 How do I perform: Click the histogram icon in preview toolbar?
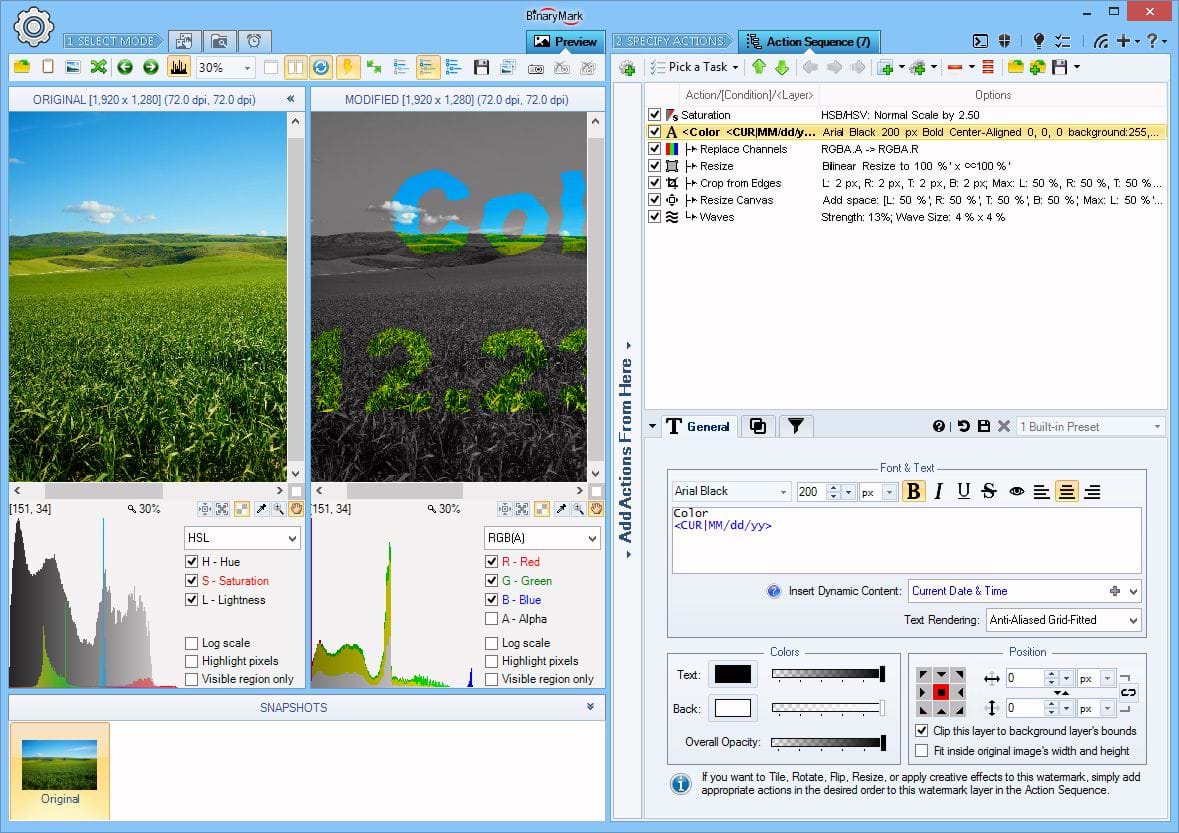click(x=179, y=67)
